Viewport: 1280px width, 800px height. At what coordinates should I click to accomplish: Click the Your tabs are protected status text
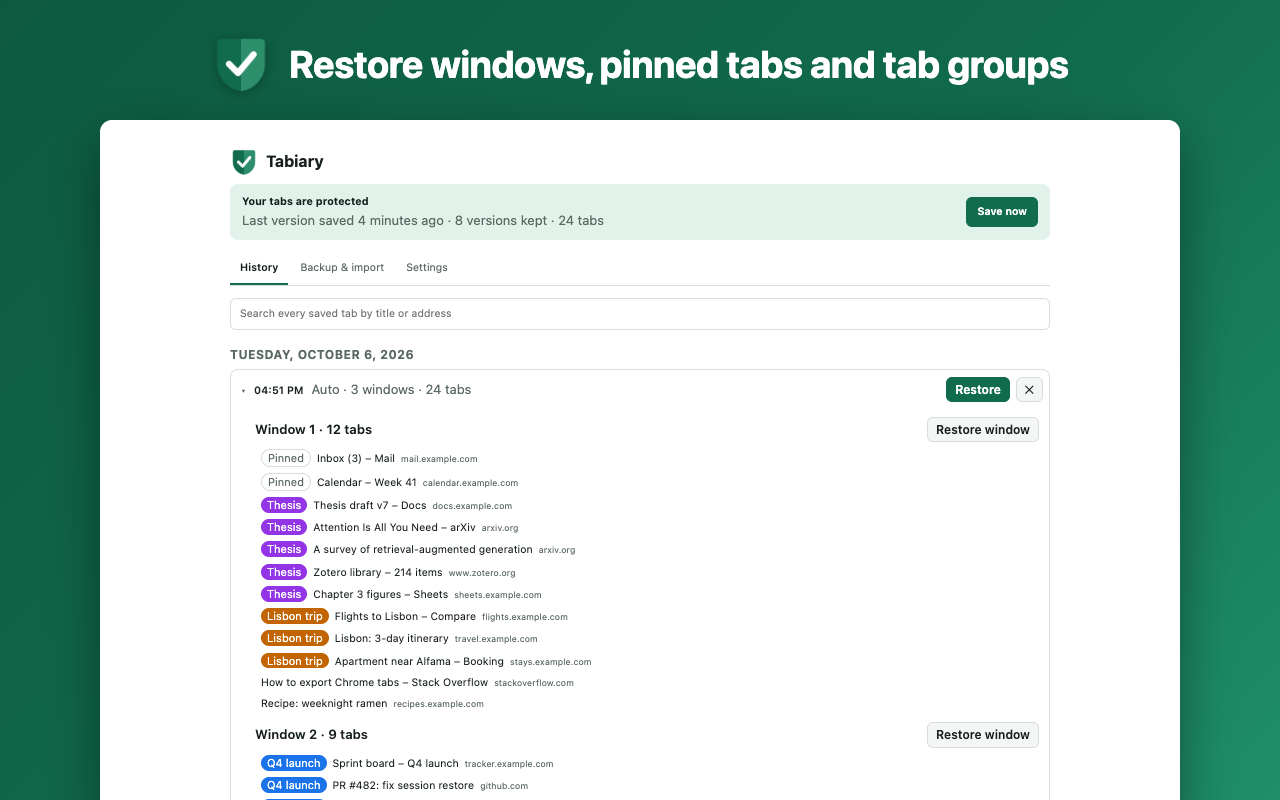point(305,201)
